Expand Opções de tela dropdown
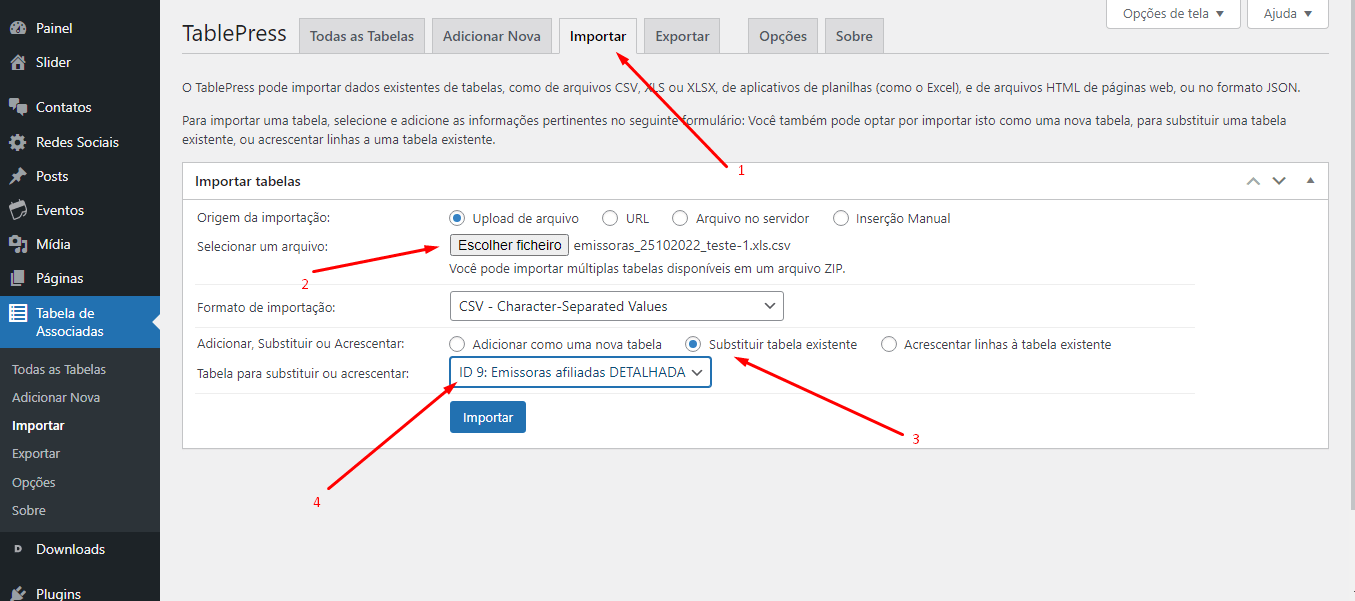The image size is (1355, 601). click(1173, 14)
